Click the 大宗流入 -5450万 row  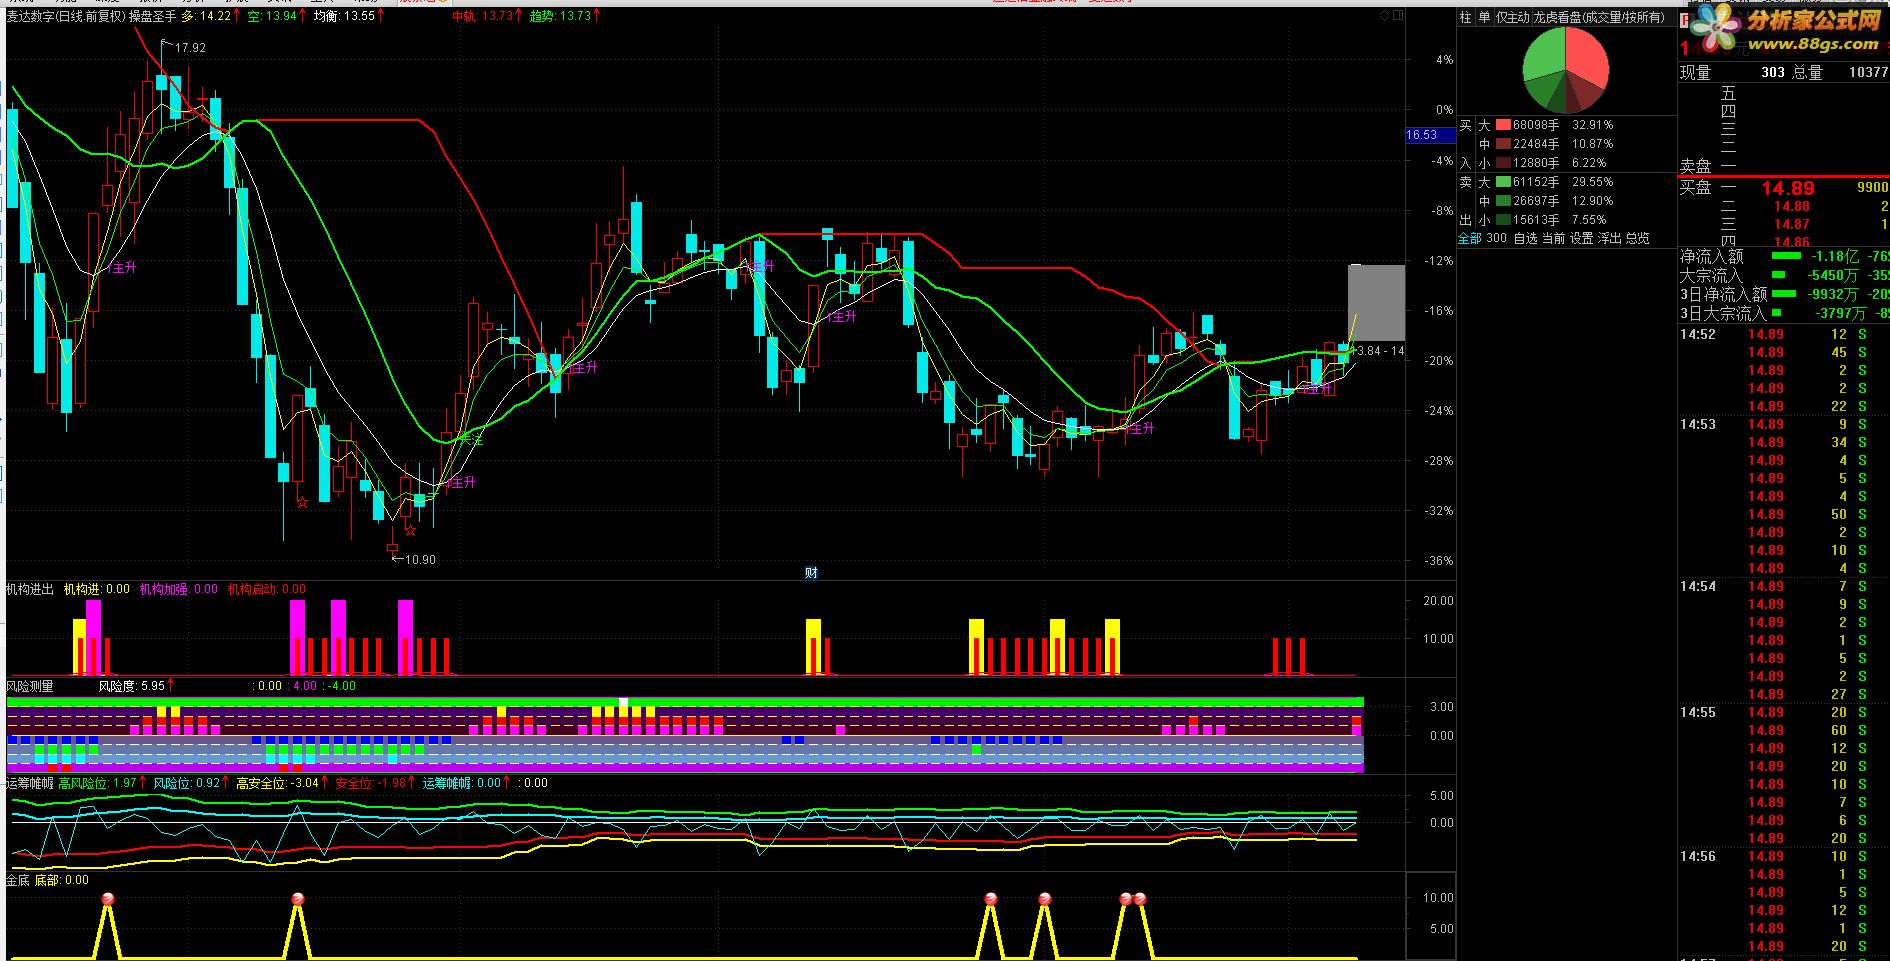pyautogui.click(x=1784, y=275)
